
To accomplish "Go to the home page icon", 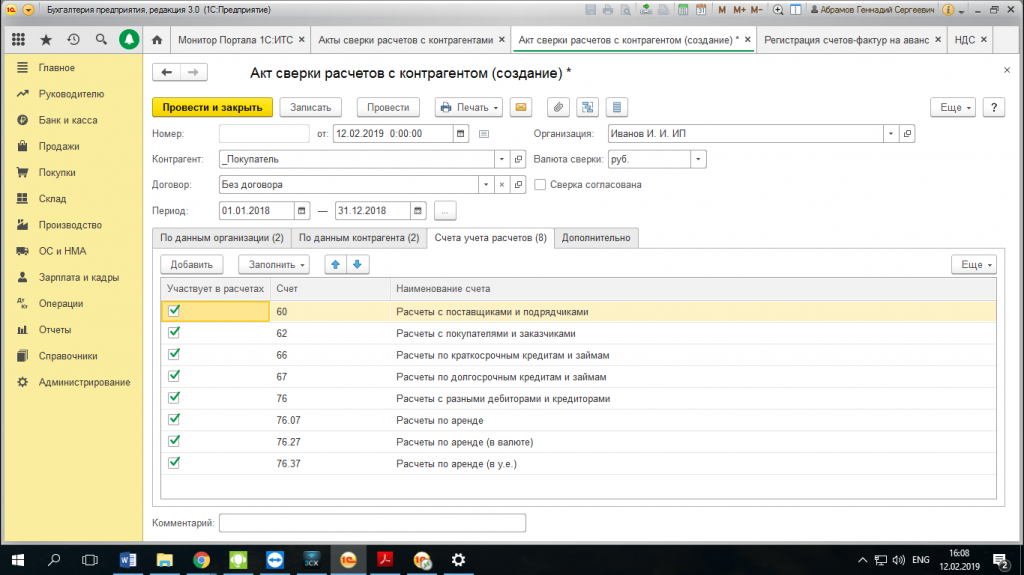I will (157, 40).
